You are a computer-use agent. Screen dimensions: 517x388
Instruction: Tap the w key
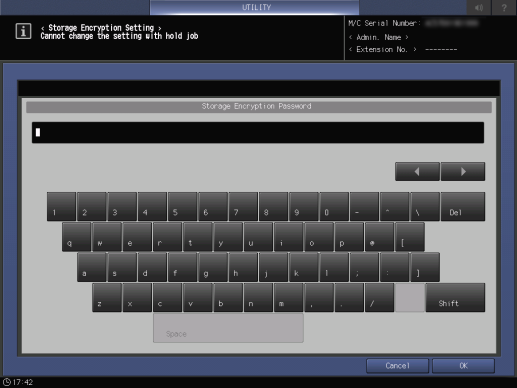click(107, 237)
